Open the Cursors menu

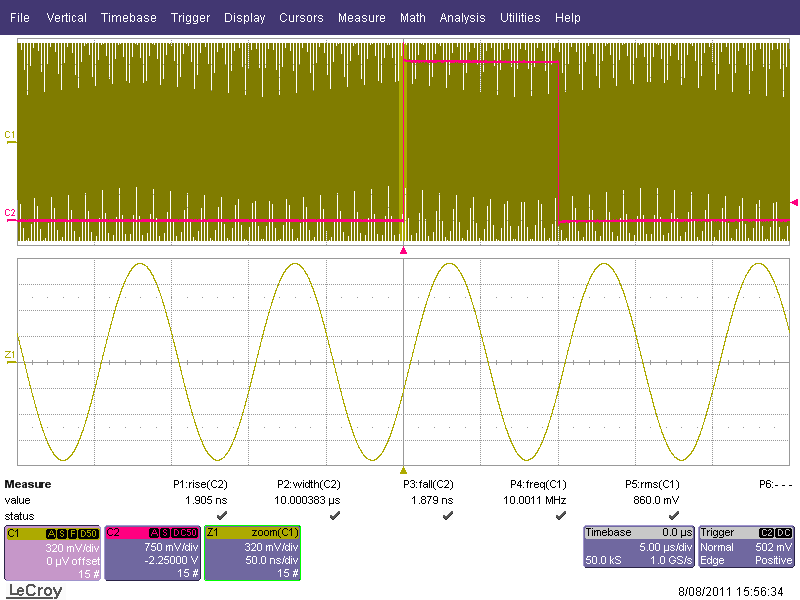tap(301, 18)
